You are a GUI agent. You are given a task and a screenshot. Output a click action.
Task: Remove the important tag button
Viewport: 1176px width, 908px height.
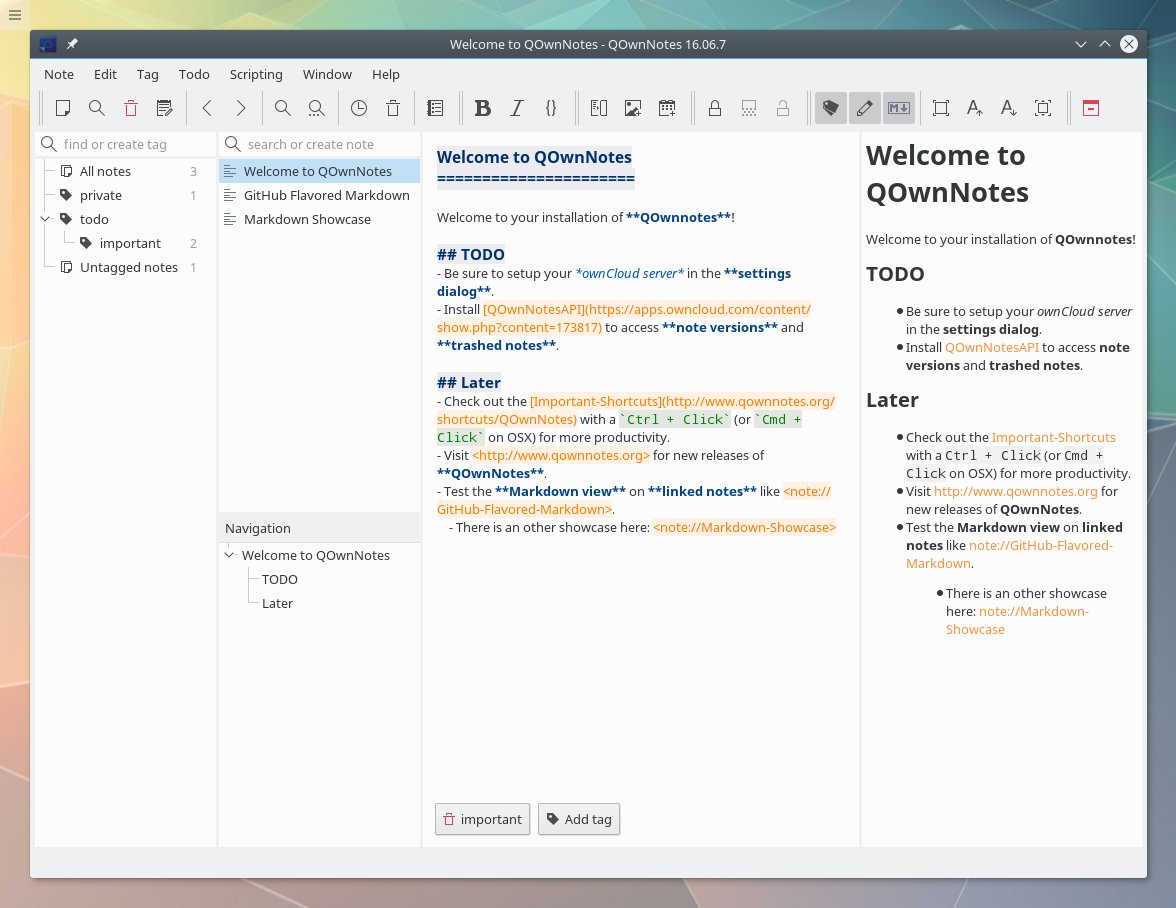(x=482, y=819)
